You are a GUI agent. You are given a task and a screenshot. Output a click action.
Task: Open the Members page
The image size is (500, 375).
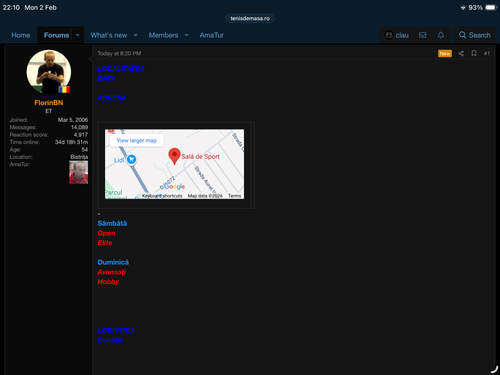pyautogui.click(x=163, y=35)
